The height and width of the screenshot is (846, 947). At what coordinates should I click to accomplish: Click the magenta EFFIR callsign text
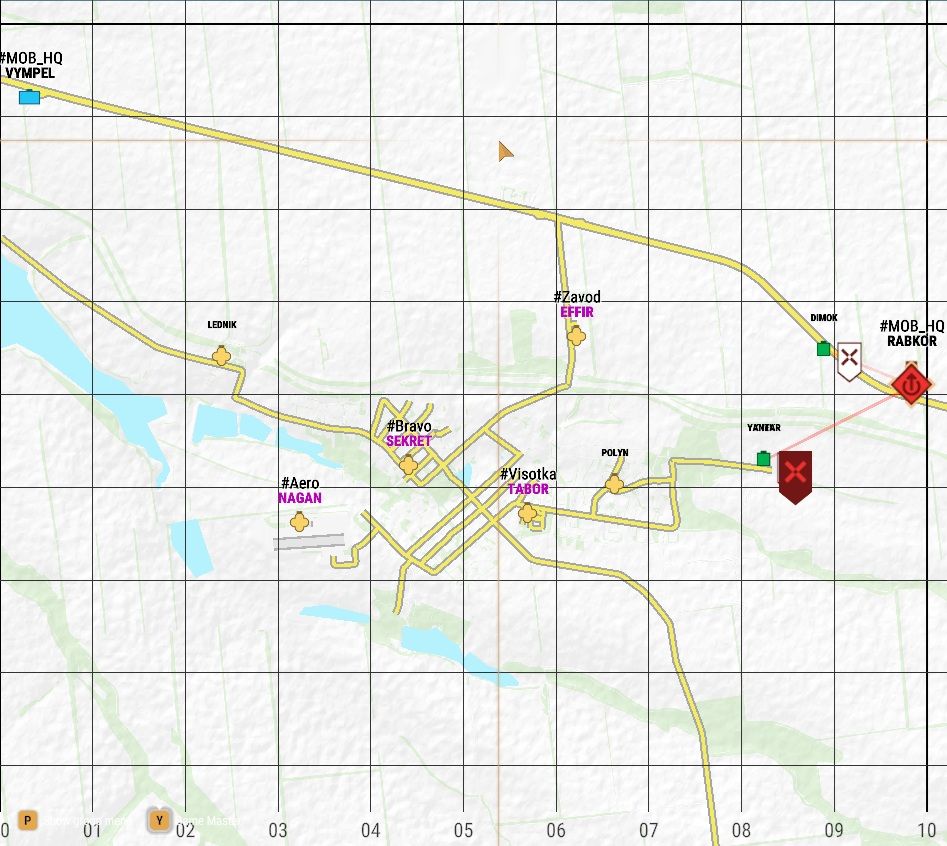(577, 312)
